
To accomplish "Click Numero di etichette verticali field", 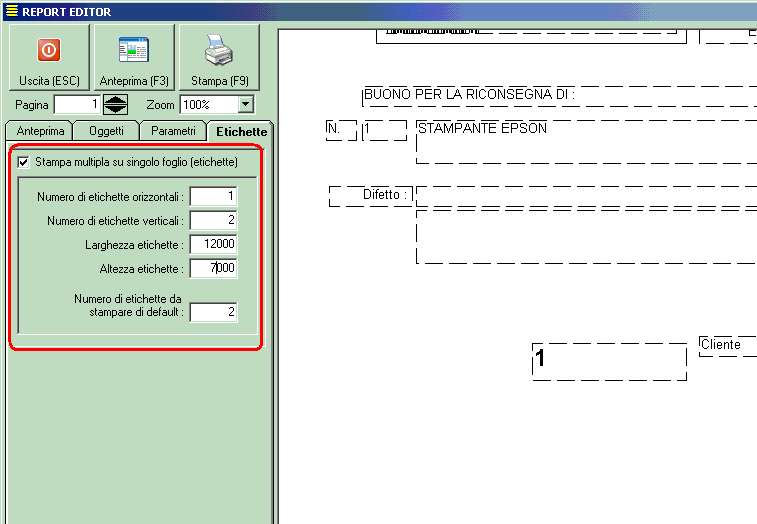I will pyautogui.click(x=213, y=220).
